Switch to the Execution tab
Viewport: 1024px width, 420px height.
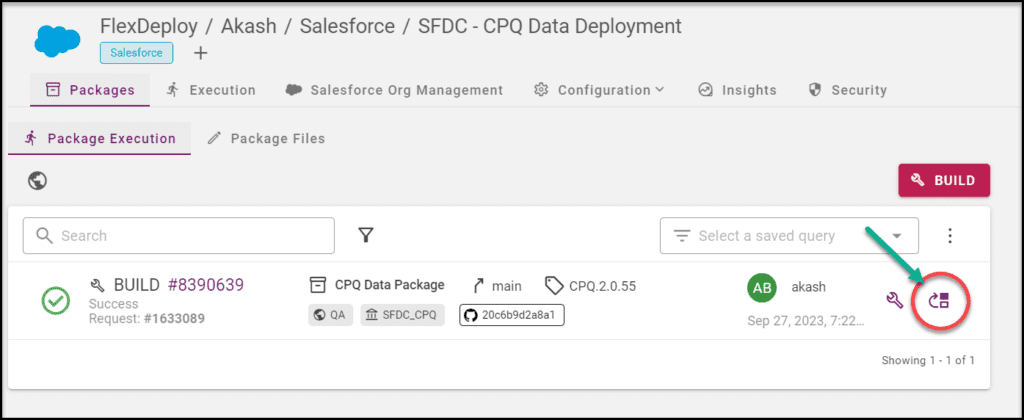point(210,90)
